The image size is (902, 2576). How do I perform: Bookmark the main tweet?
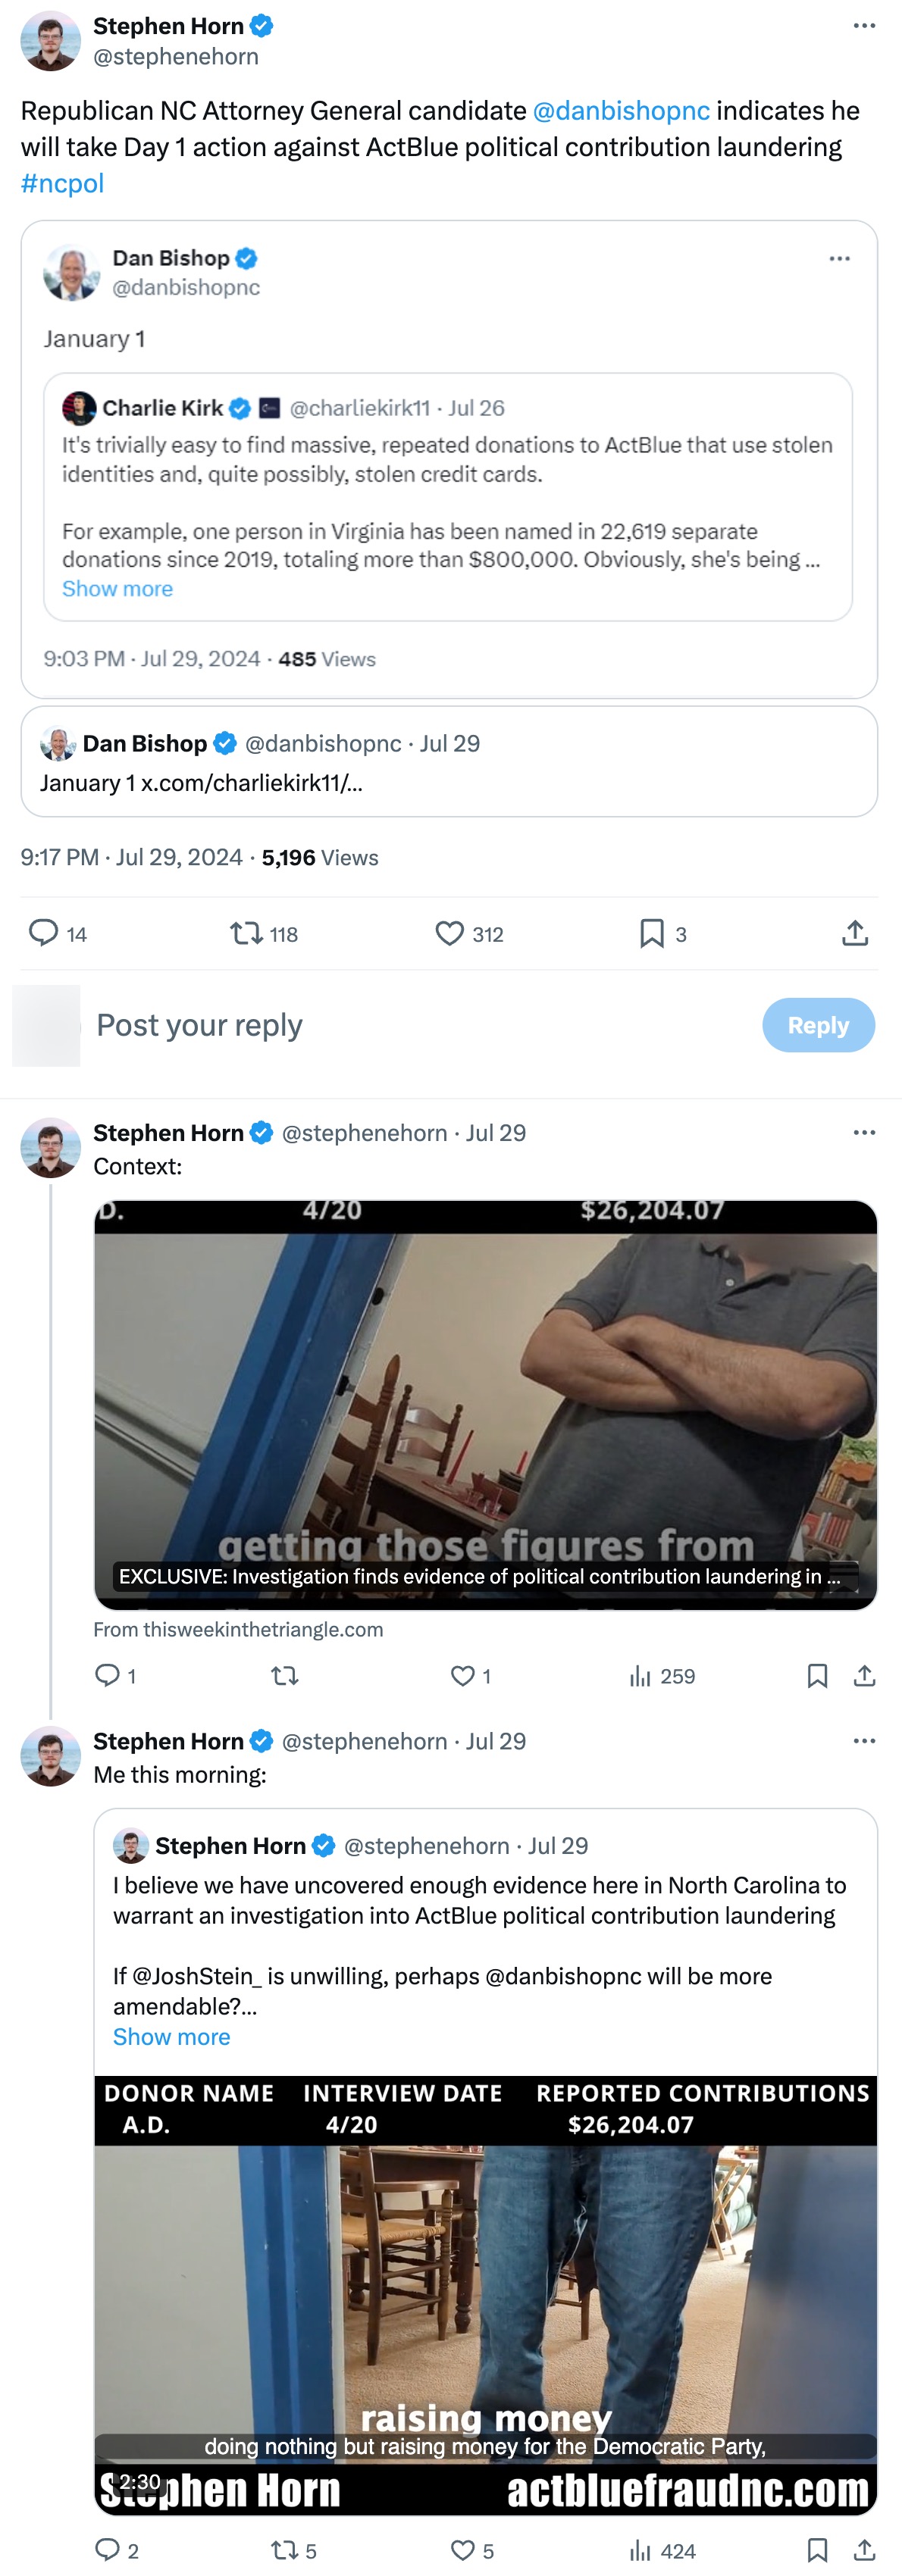[x=651, y=933]
